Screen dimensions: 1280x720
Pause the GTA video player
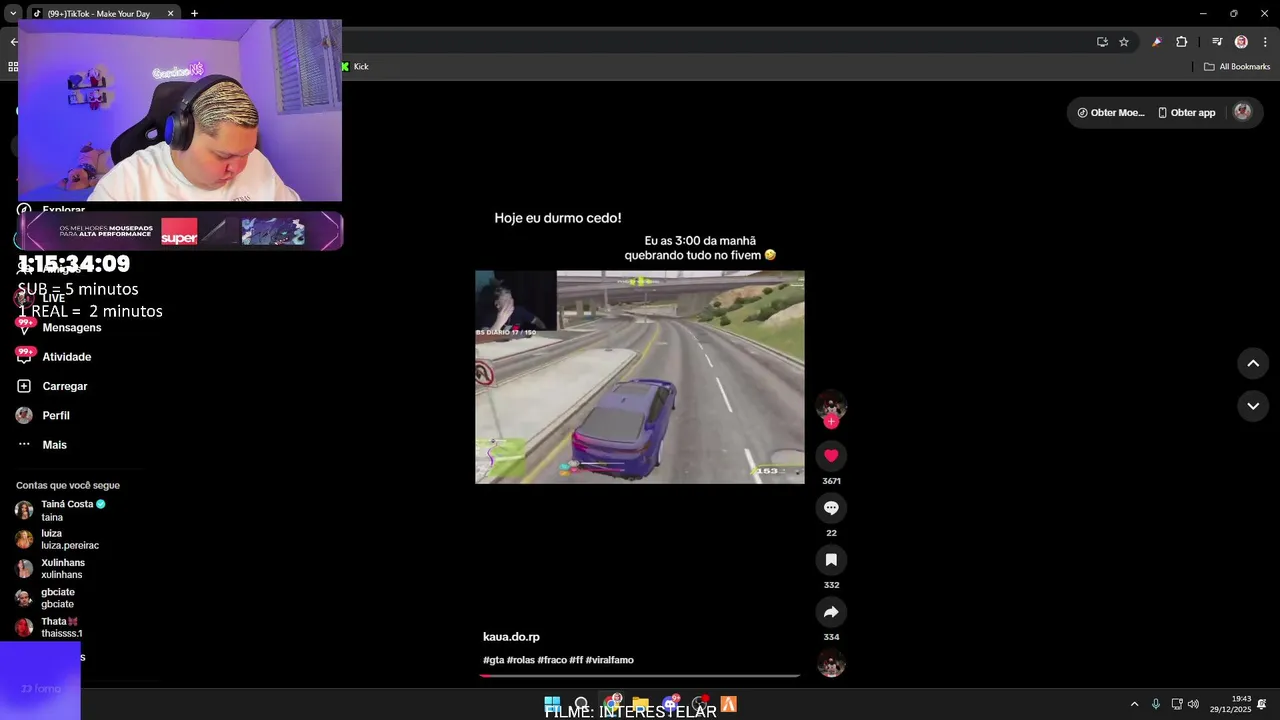pos(640,377)
